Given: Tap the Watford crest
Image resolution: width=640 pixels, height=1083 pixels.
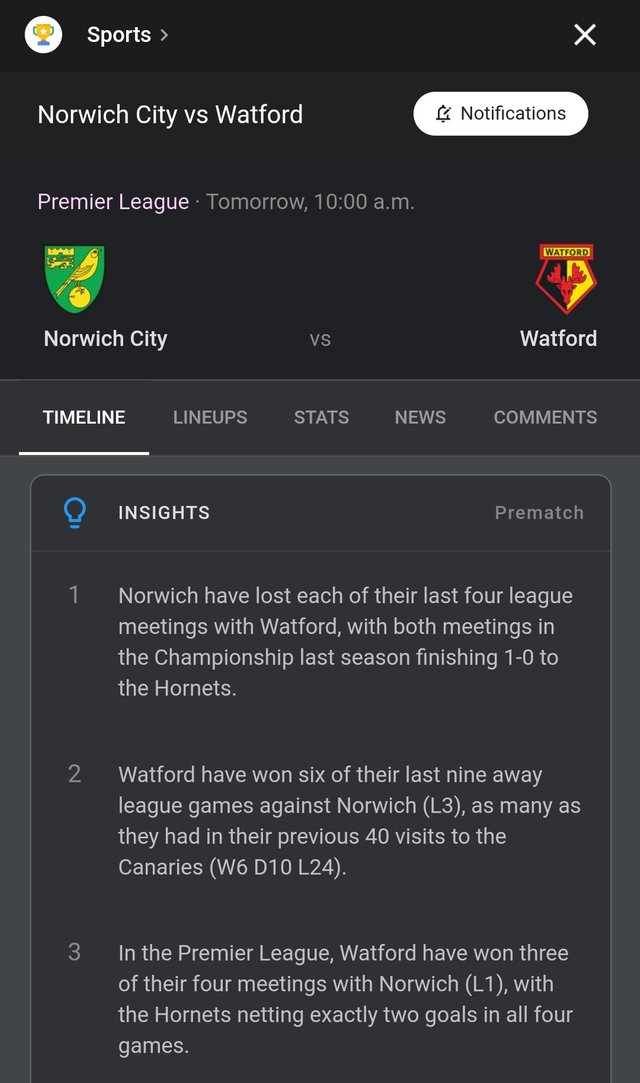Looking at the screenshot, I should (x=566, y=279).
